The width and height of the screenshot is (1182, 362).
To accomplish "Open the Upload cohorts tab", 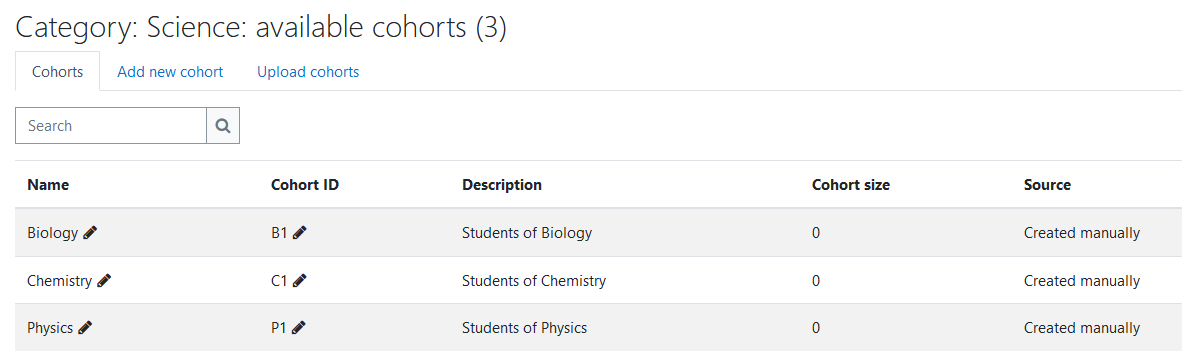I will pos(308,72).
